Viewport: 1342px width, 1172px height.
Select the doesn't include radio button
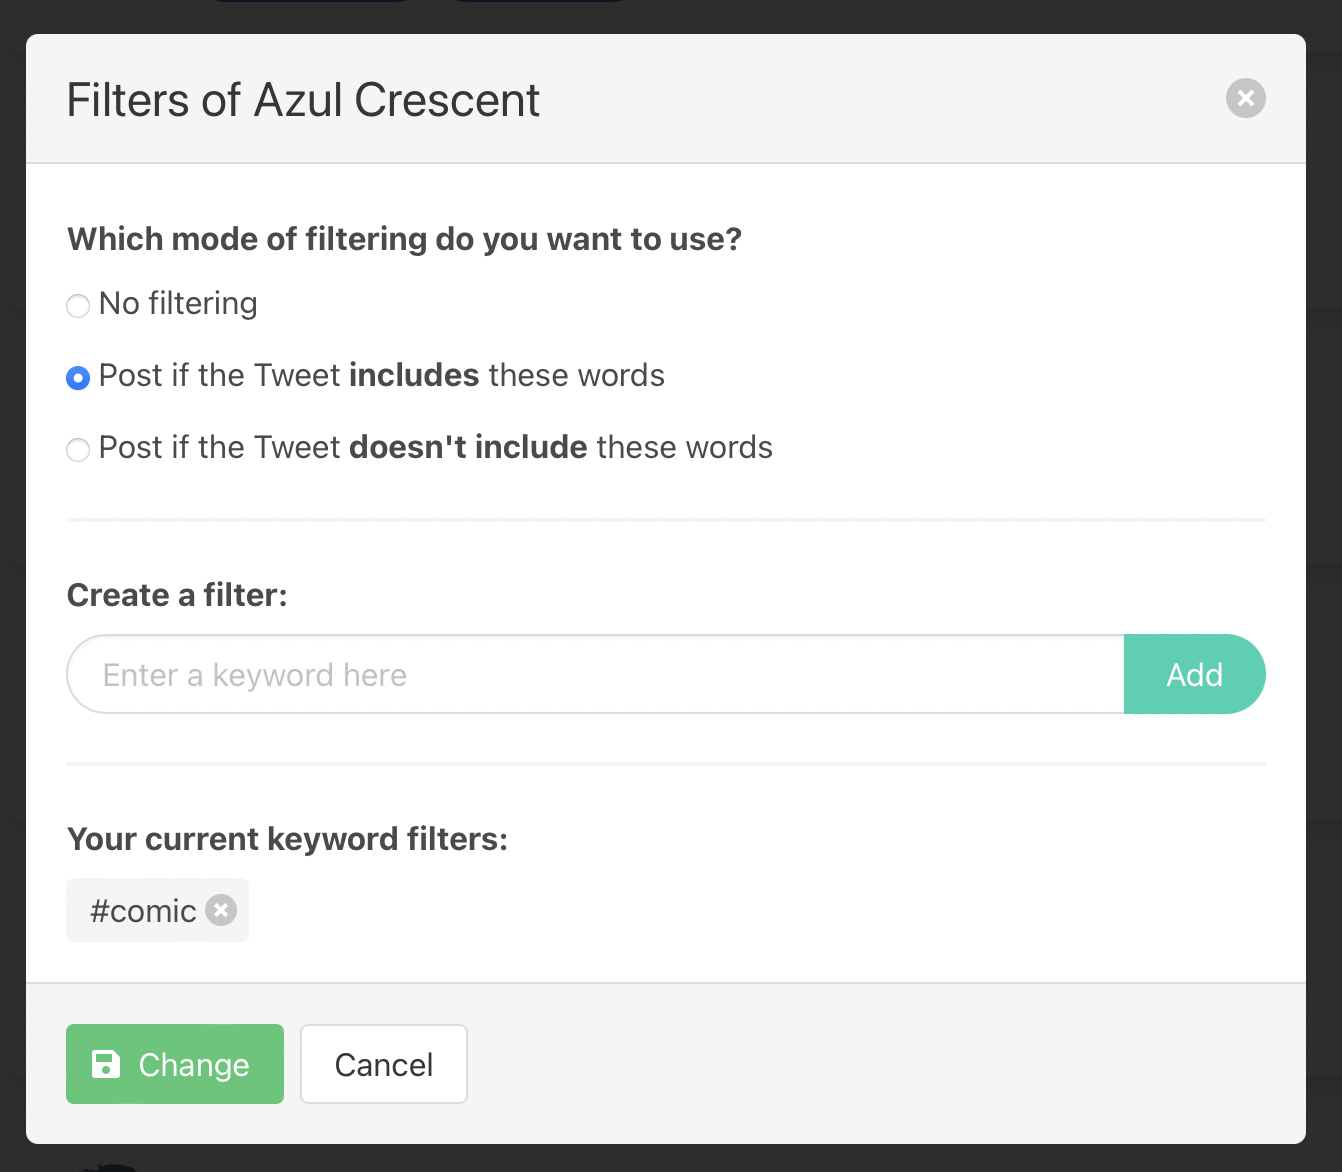(x=78, y=449)
